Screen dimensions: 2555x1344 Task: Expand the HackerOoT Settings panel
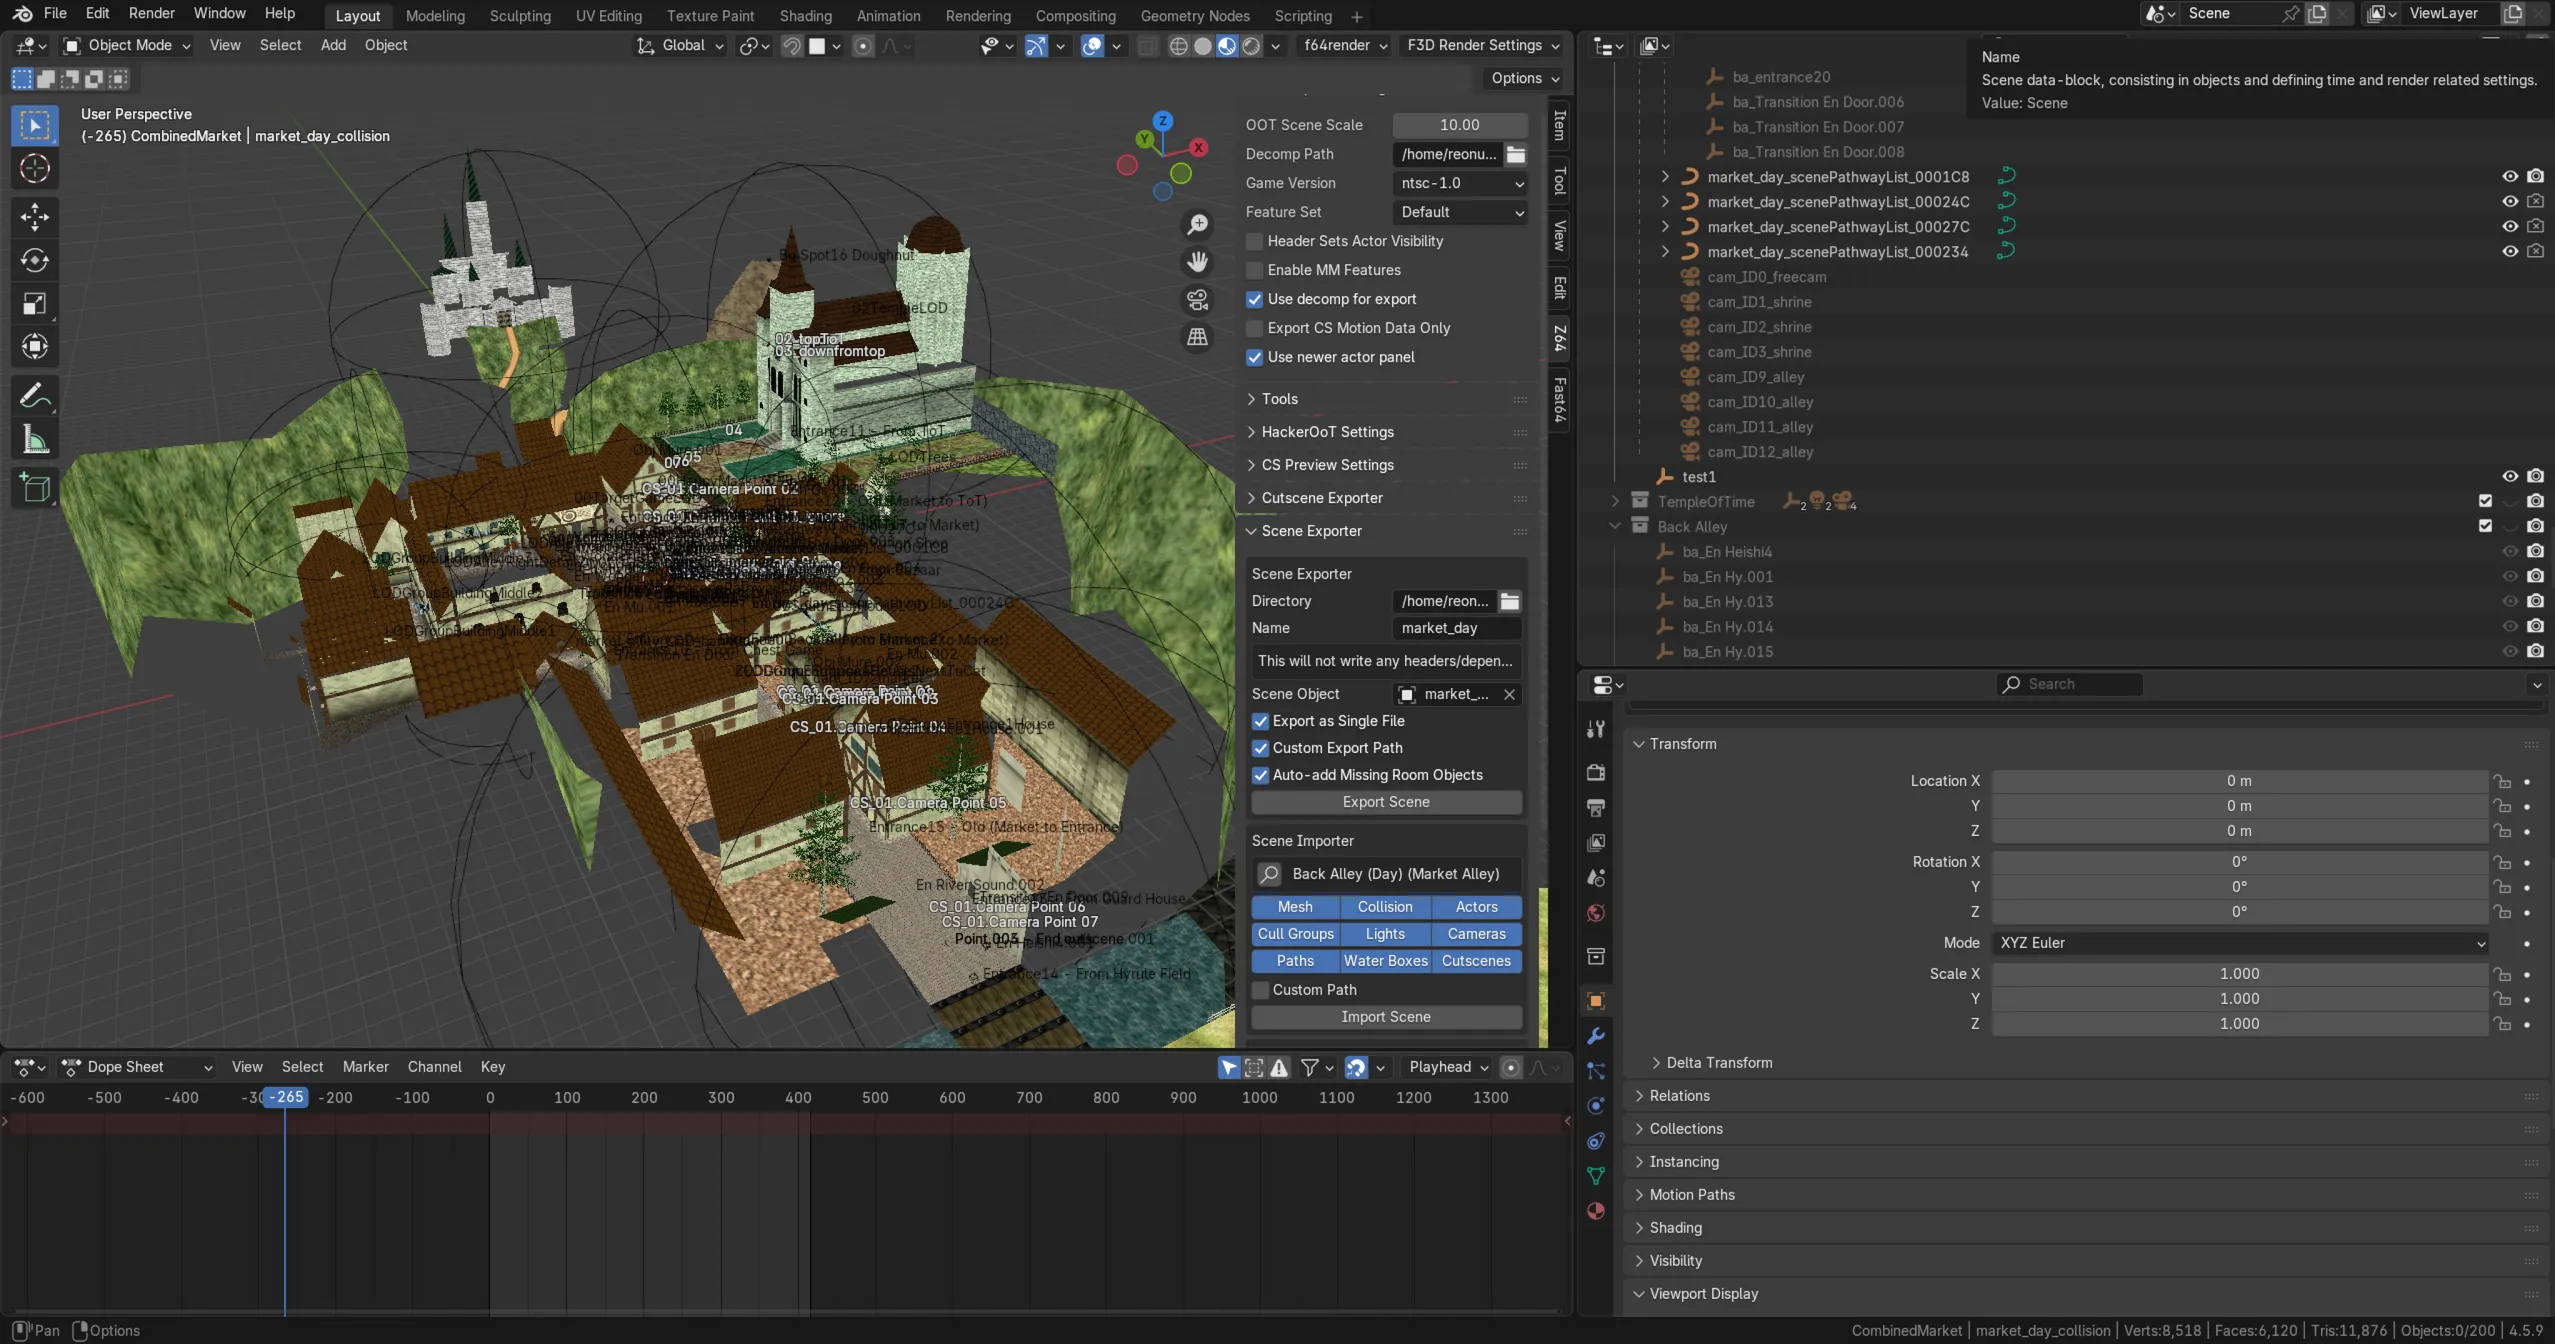(1327, 432)
